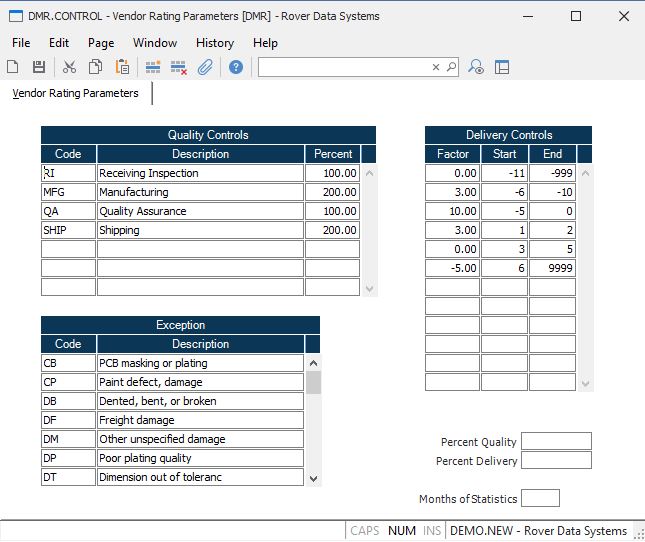The image size is (645, 542).
Task: Click the Paste clipboard icon
Action: pos(122,67)
